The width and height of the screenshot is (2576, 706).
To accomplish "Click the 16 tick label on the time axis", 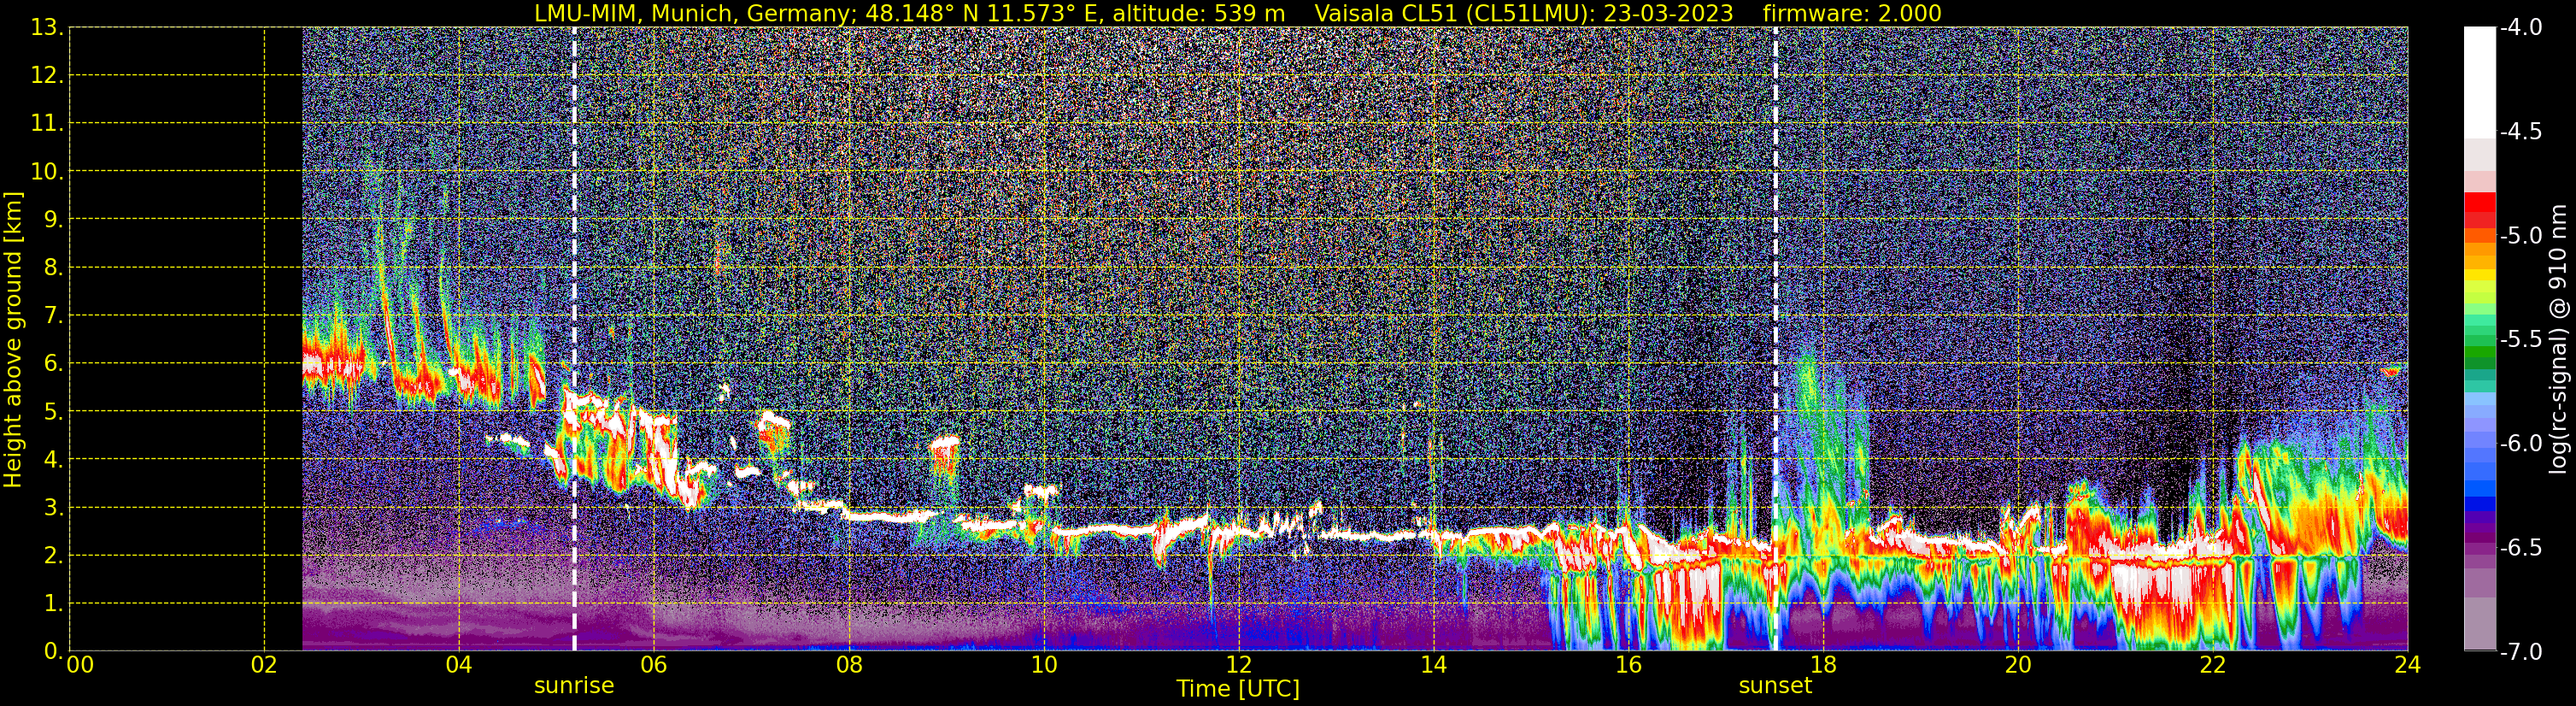I will coord(1629,665).
